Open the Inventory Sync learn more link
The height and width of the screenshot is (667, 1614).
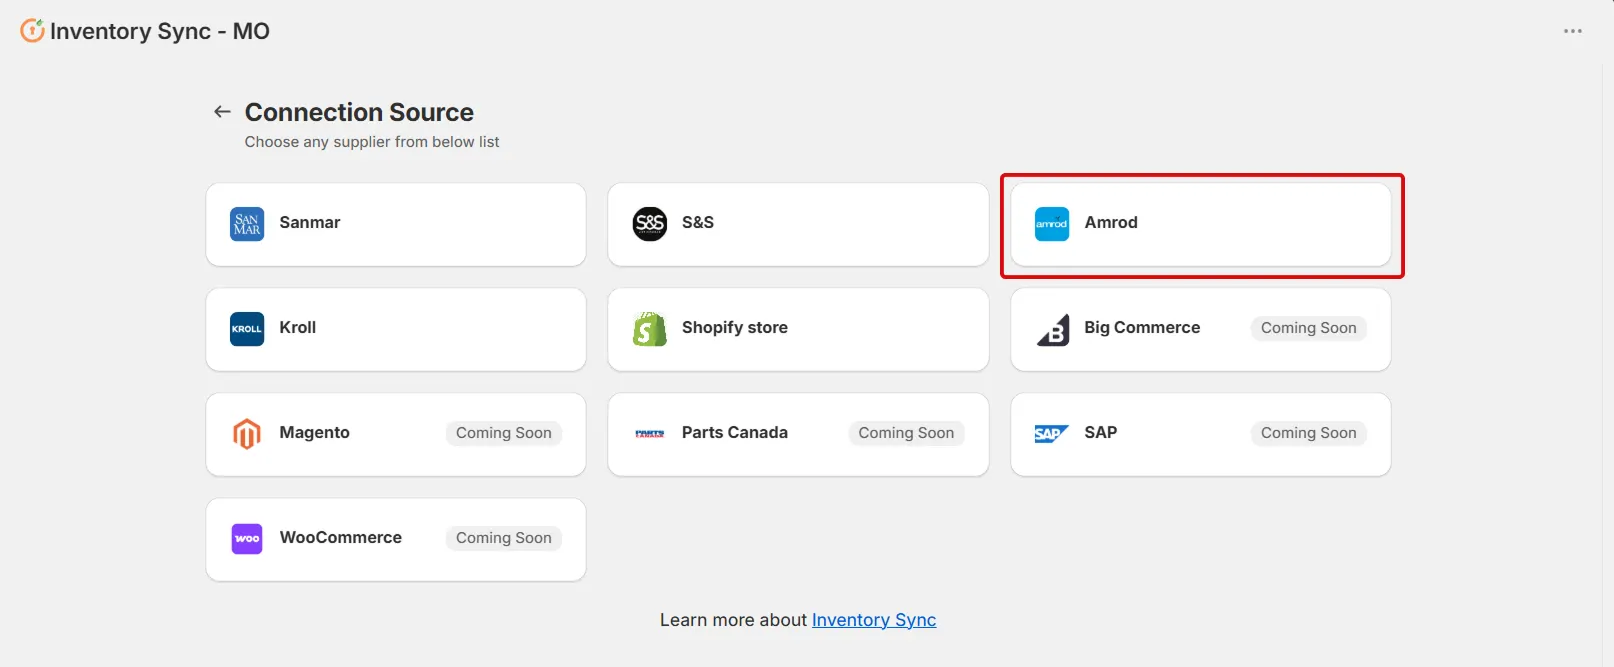click(874, 620)
